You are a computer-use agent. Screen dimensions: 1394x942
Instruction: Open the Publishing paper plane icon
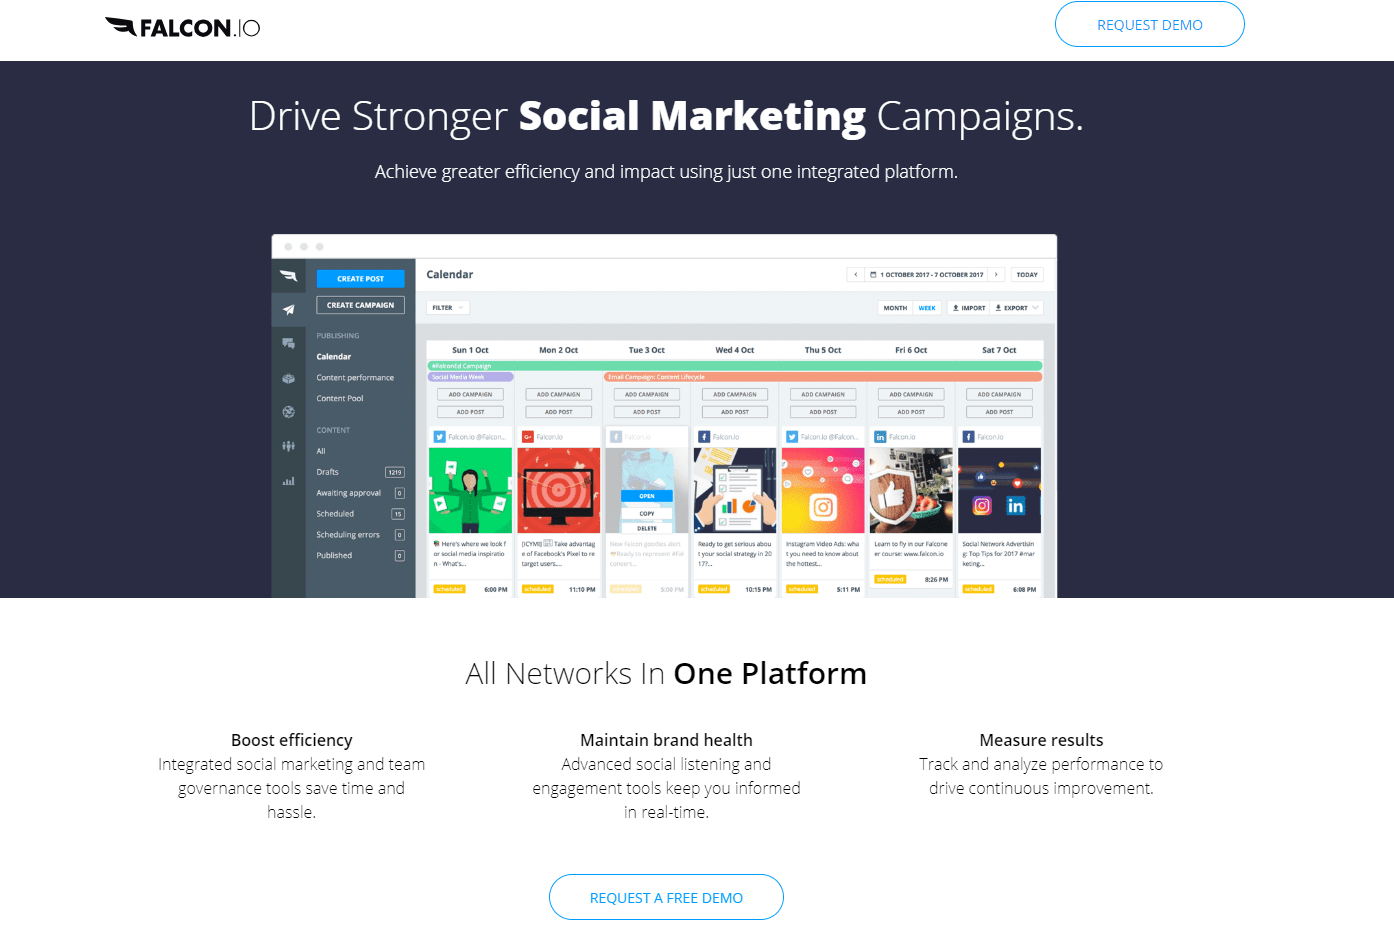tap(288, 310)
